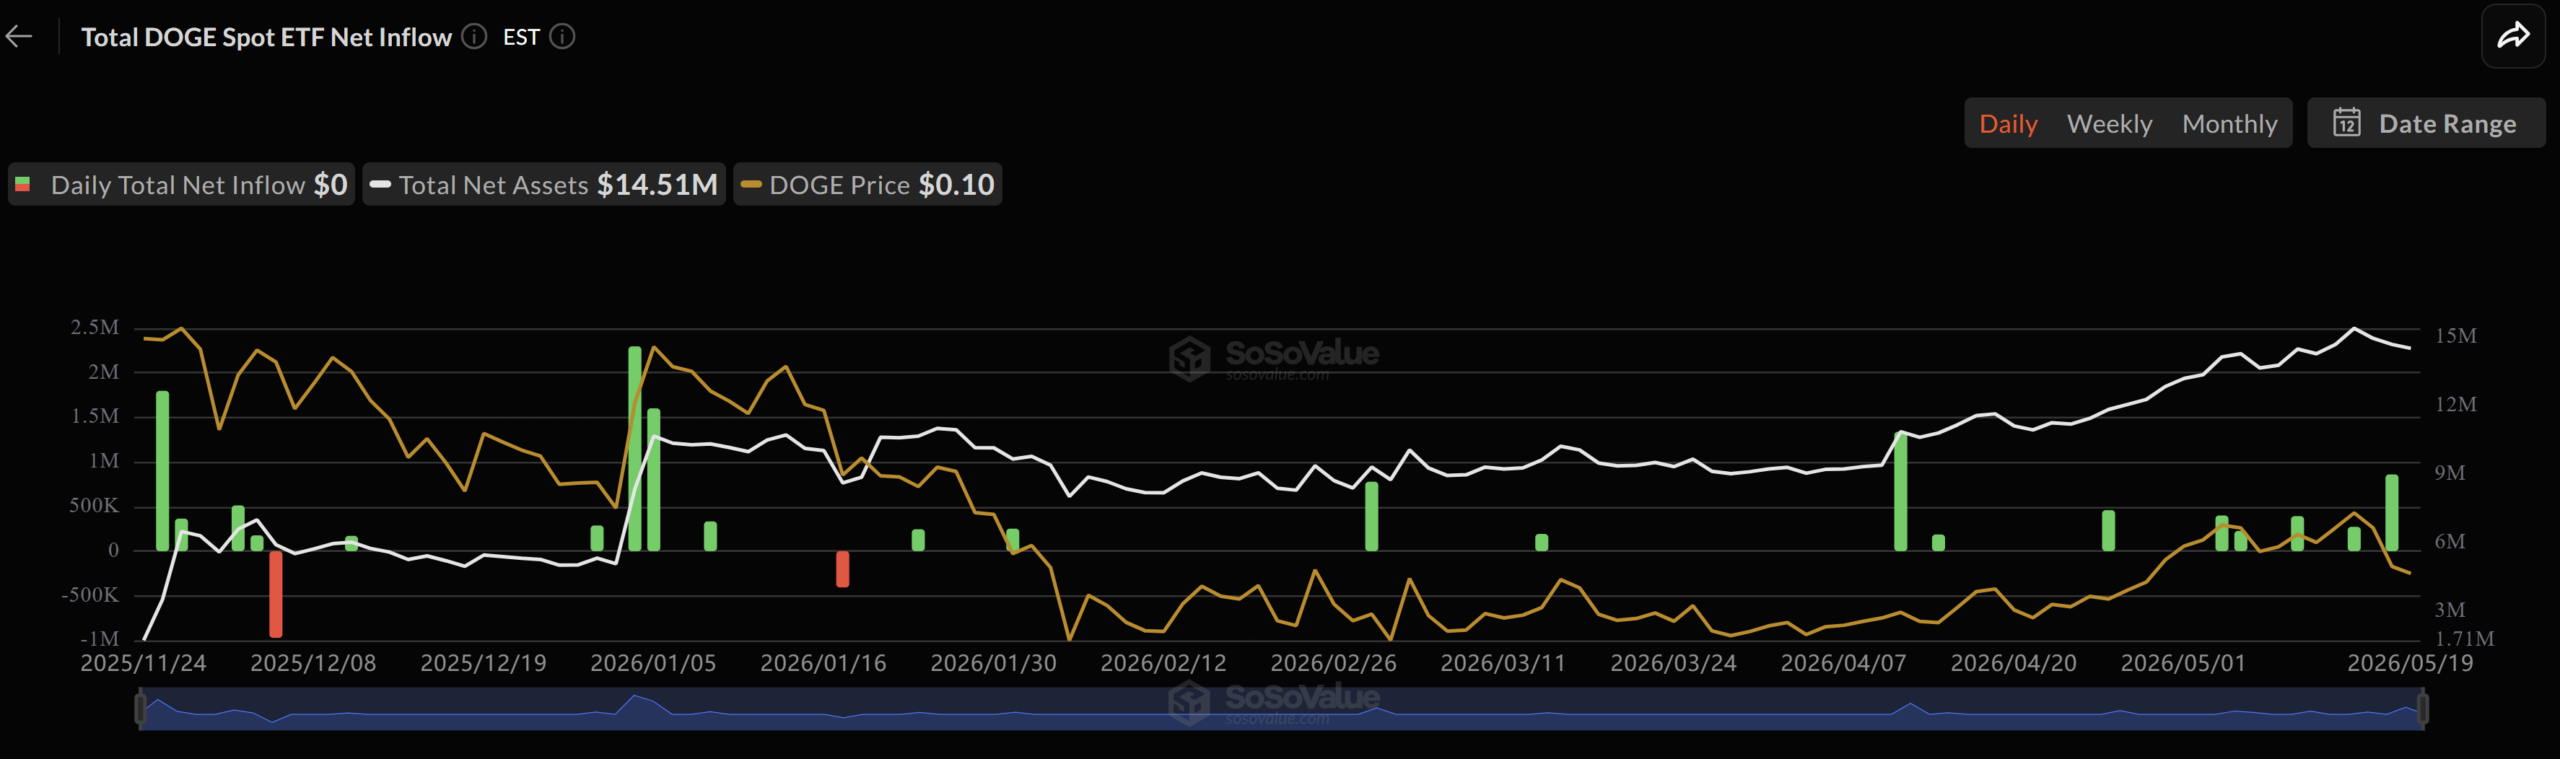Click the 1.71M right axis label
The image size is (2560, 759).
click(2465, 639)
